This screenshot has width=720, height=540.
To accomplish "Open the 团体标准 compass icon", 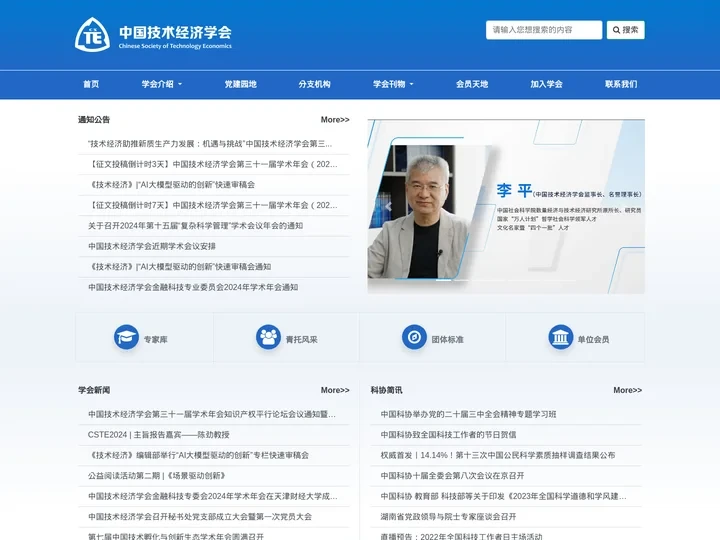I will click(x=414, y=337).
